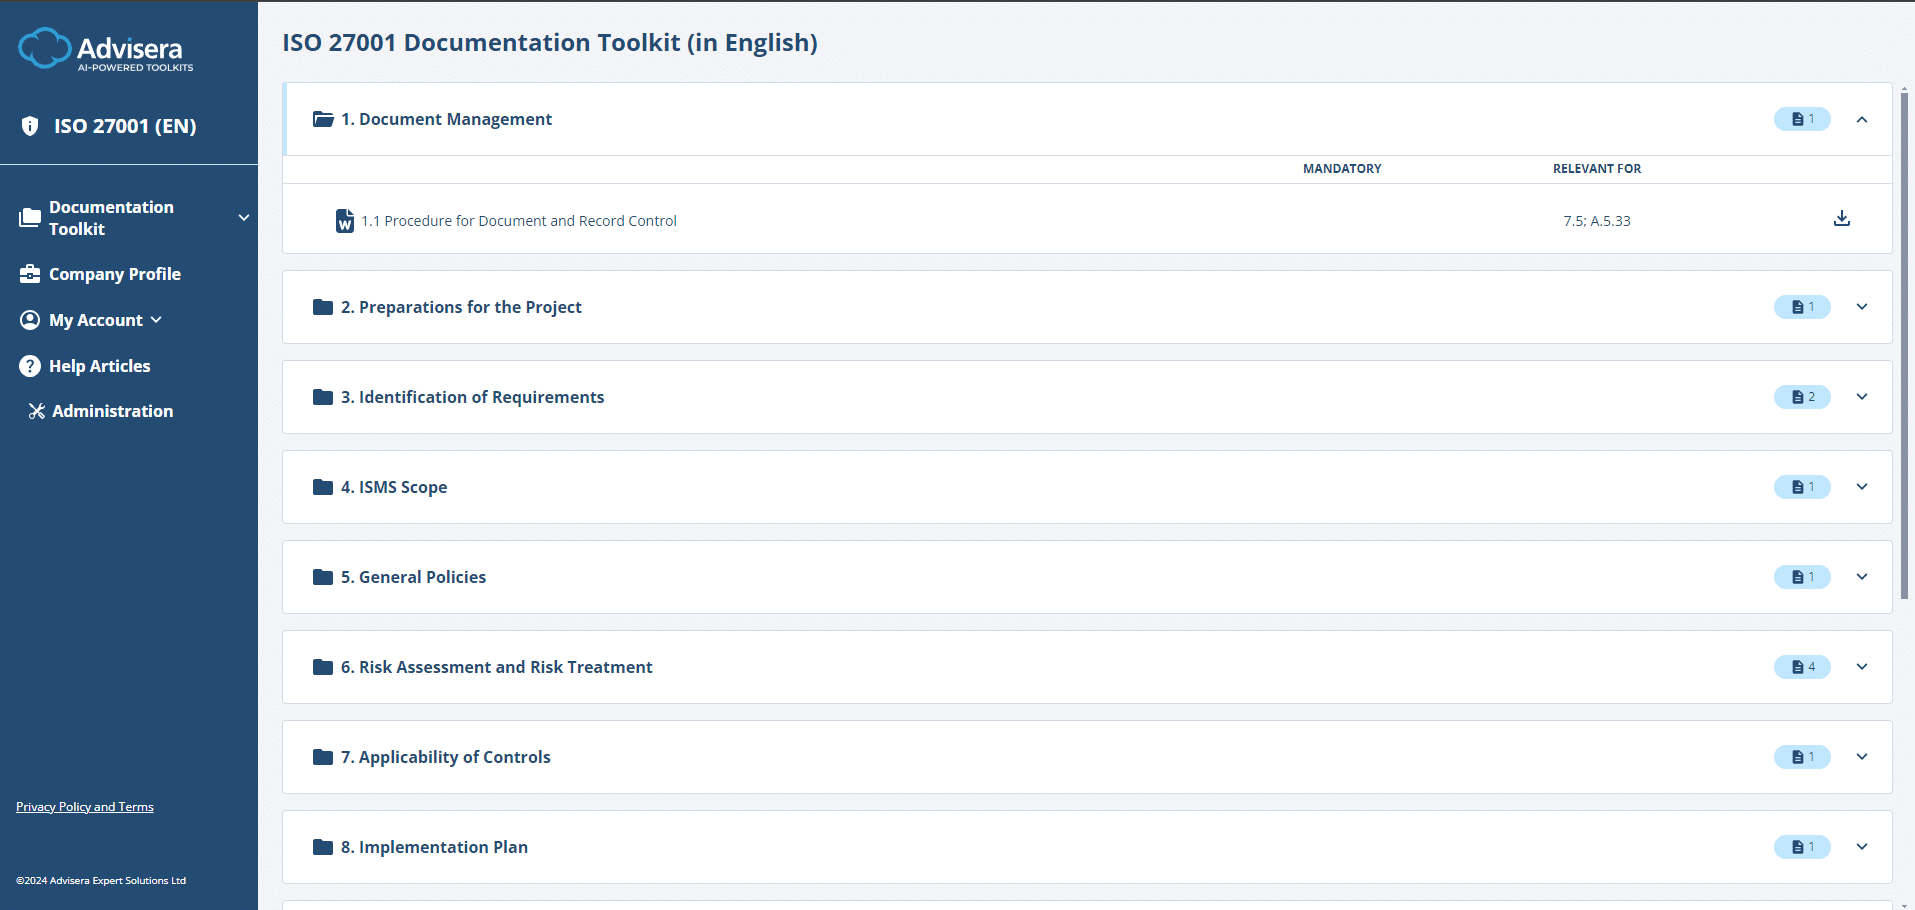The width and height of the screenshot is (1915, 910).
Task: Click the Company Profile briefcase icon
Action: pyautogui.click(x=30, y=274)
